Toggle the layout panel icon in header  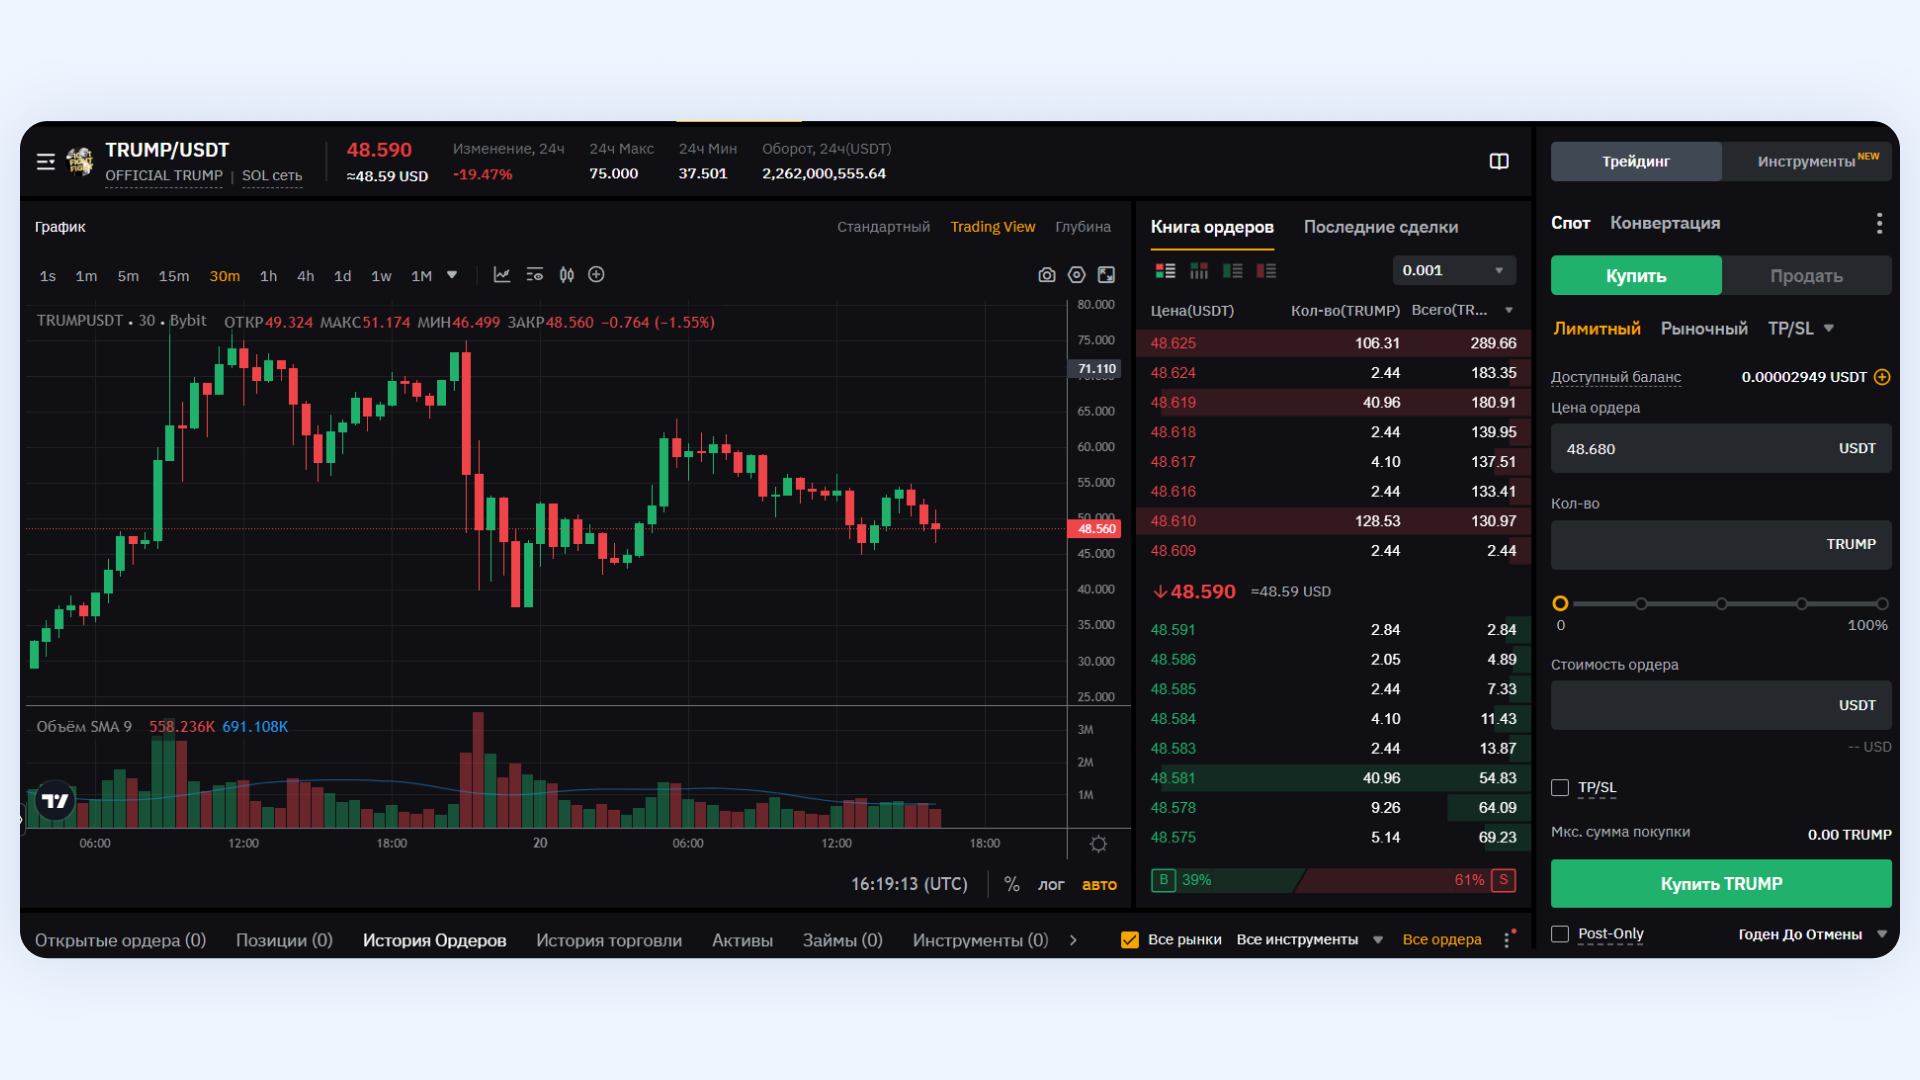coord(1499,162)
